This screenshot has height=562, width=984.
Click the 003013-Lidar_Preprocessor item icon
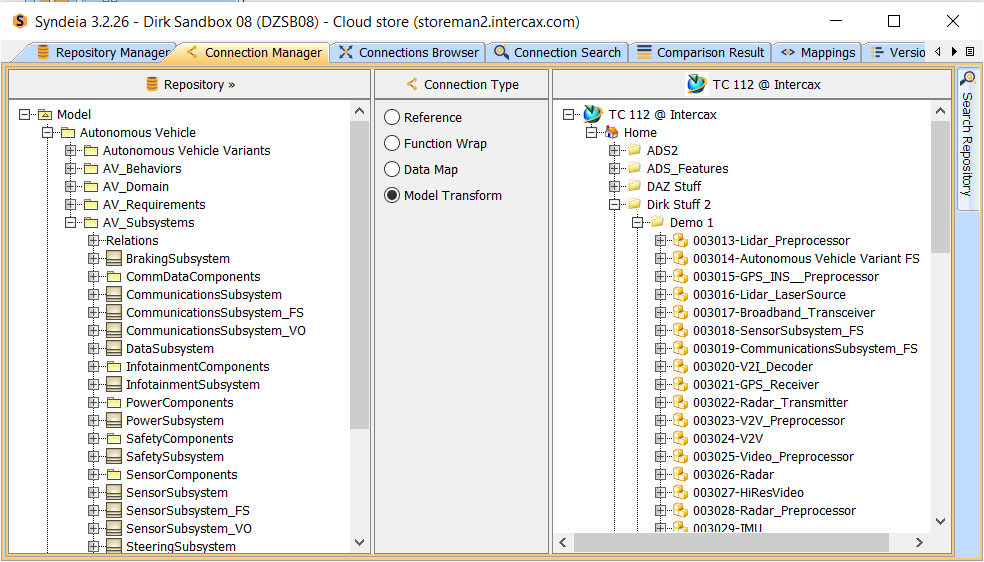681,240
